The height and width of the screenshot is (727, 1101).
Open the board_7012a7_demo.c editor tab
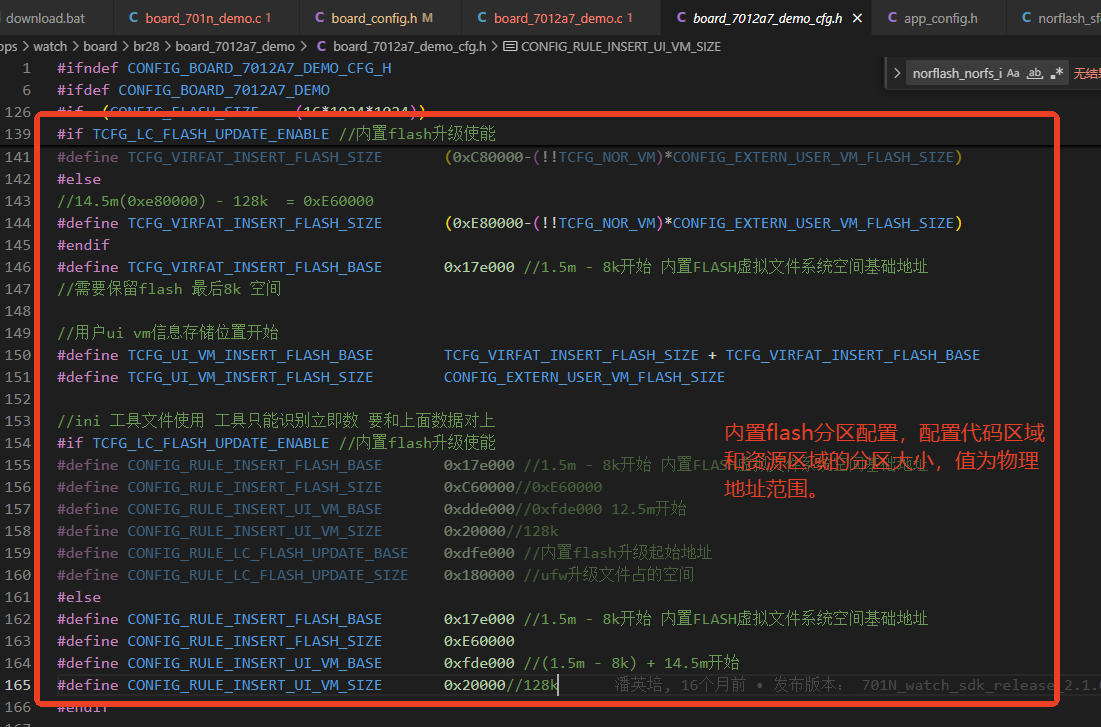point(560,18)
